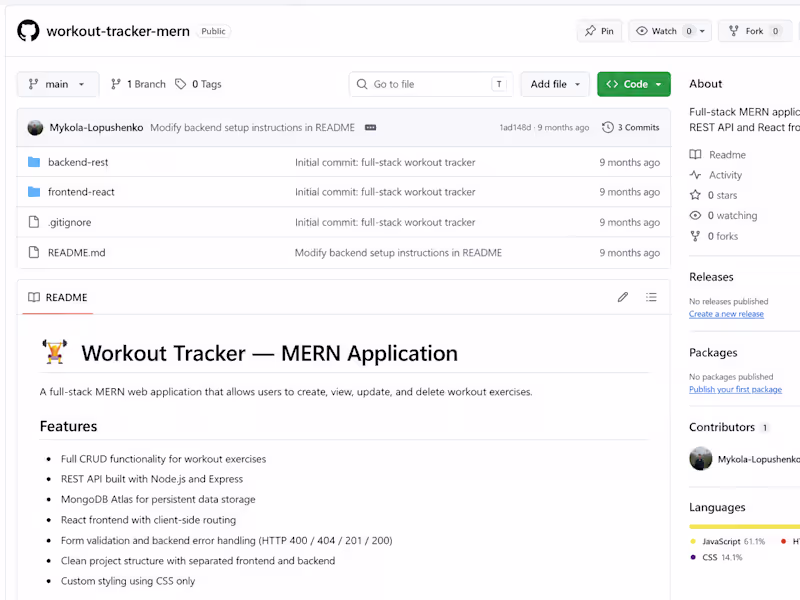
Task: Click the README.md file icon
Action: 34,252
